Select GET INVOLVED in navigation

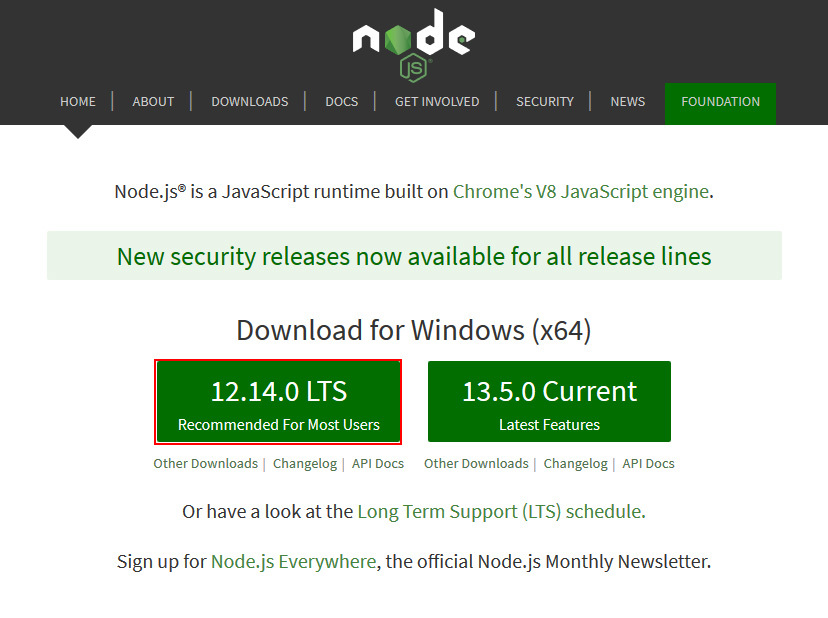(x=436, y=102)
